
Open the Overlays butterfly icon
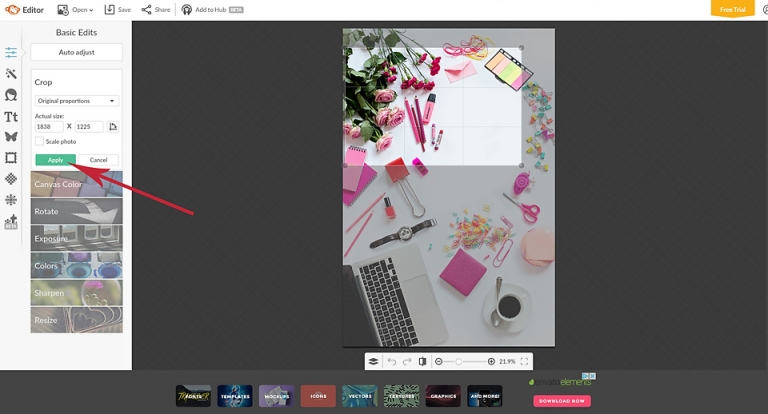click(x=11, y=137)
